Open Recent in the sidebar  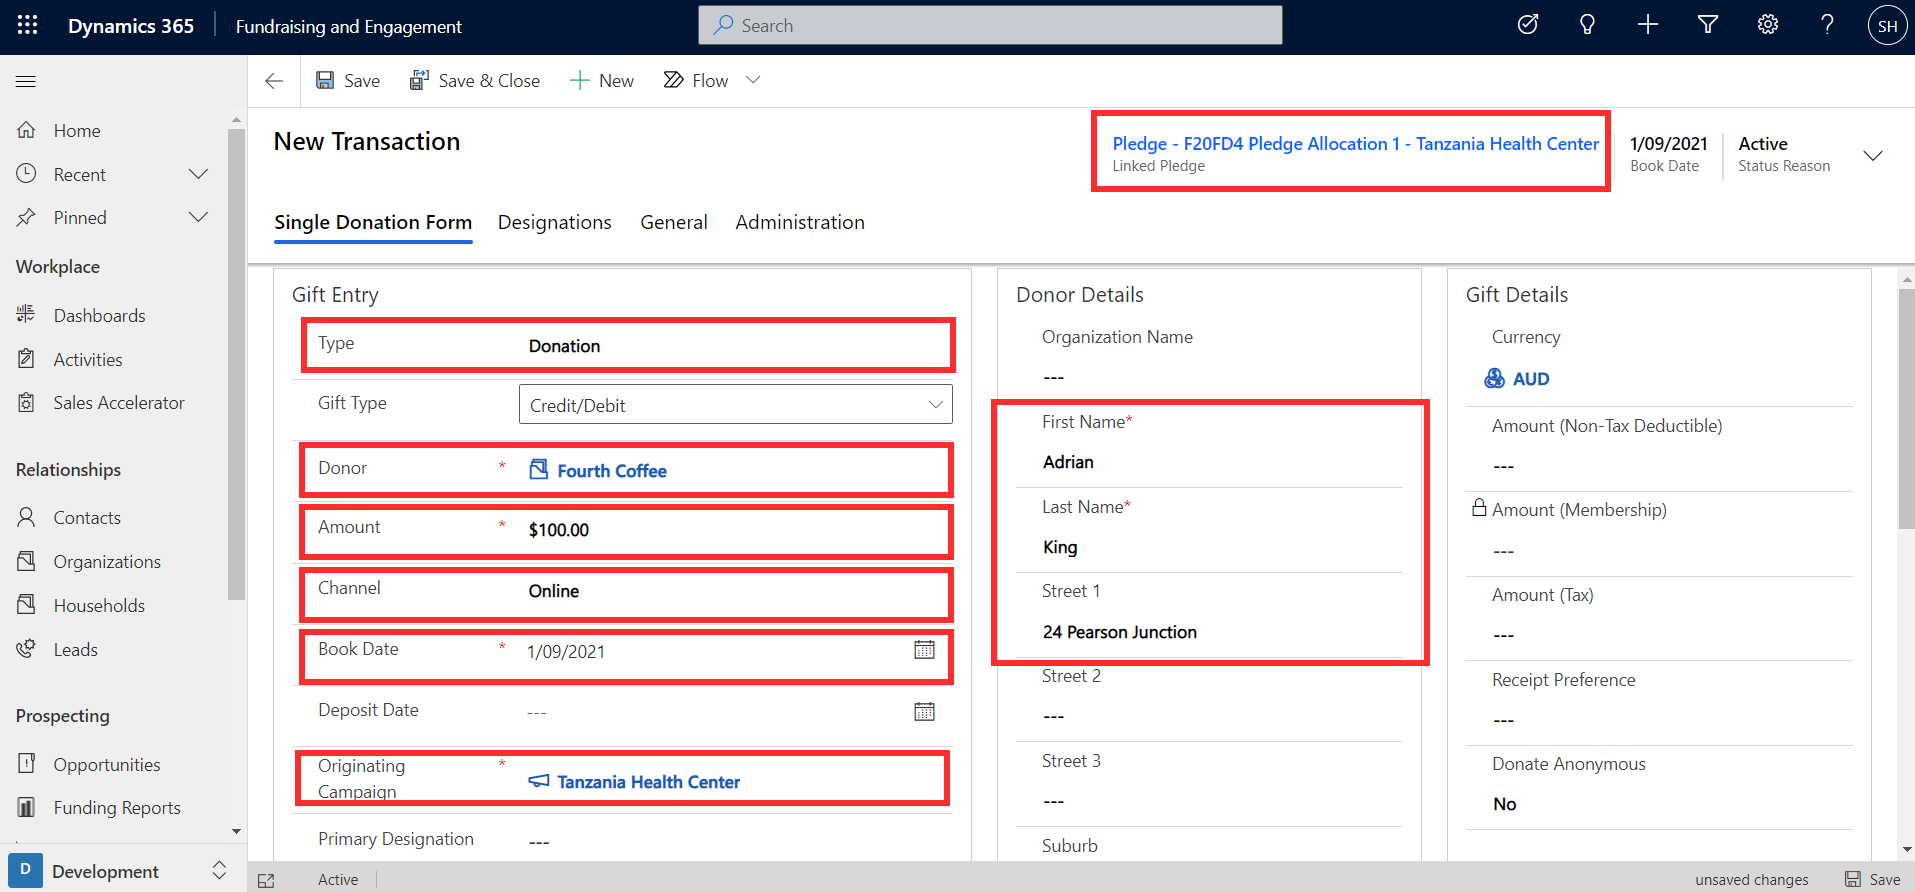coord(80,175)
